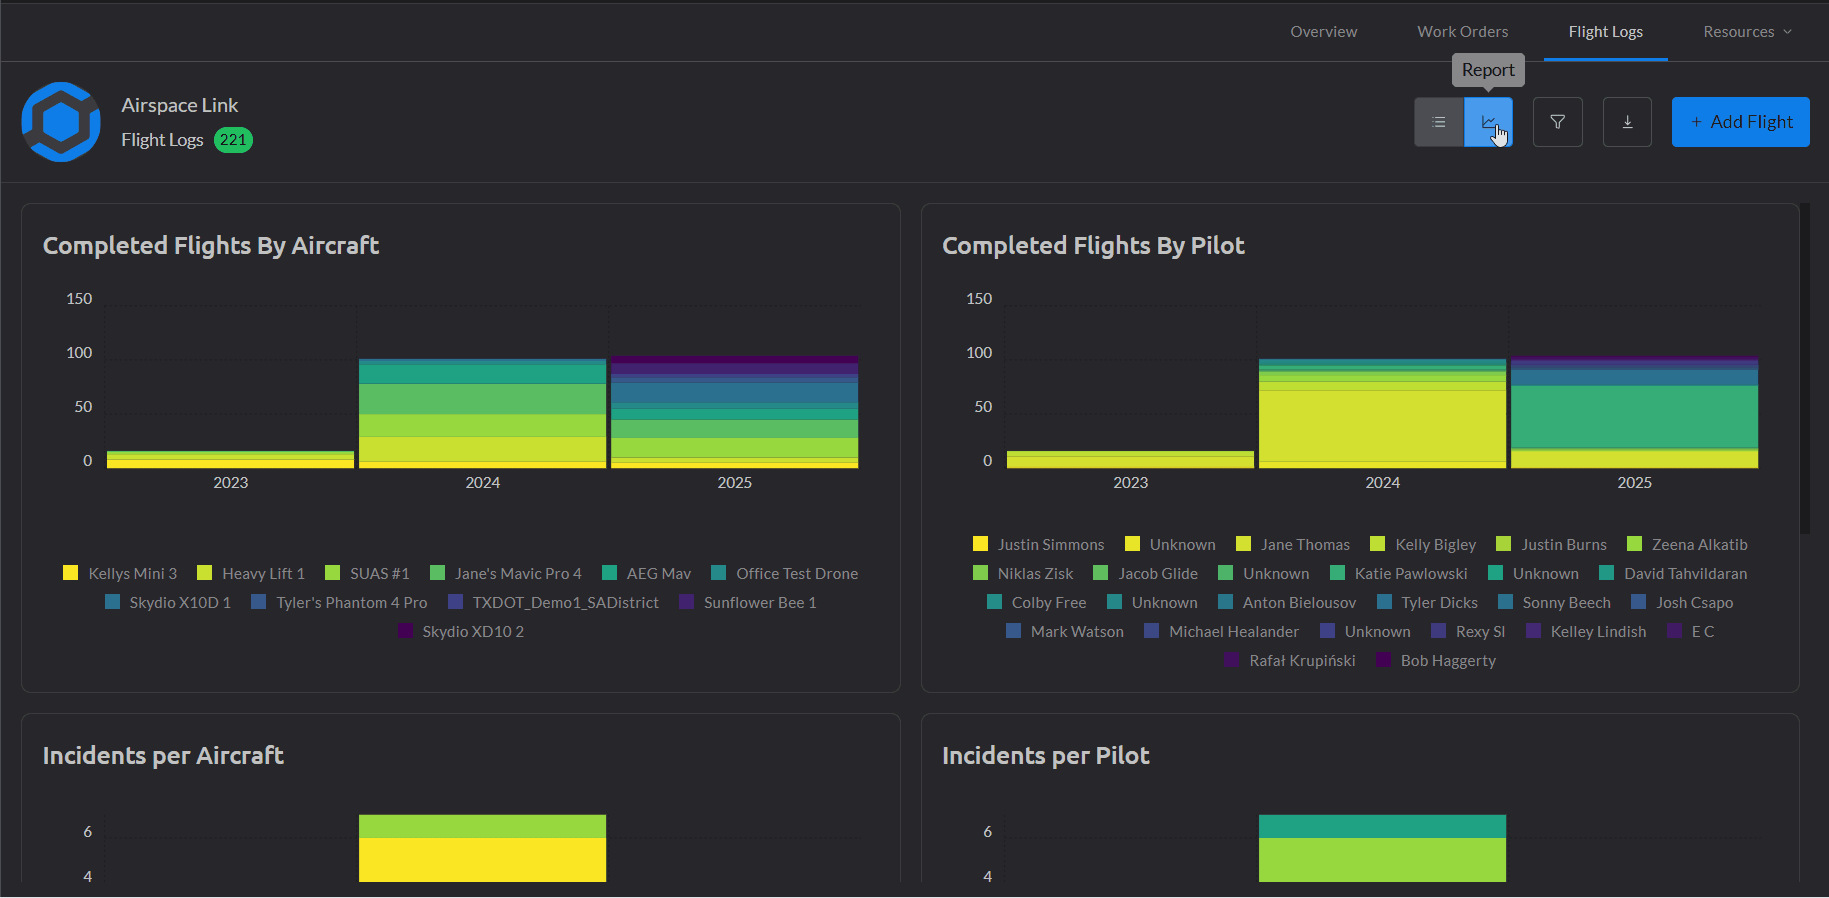This screenshot has width=1829, height=898.
Task: Click the Bob Haggerty legend swatch
Action: [x=1384, y=660]
